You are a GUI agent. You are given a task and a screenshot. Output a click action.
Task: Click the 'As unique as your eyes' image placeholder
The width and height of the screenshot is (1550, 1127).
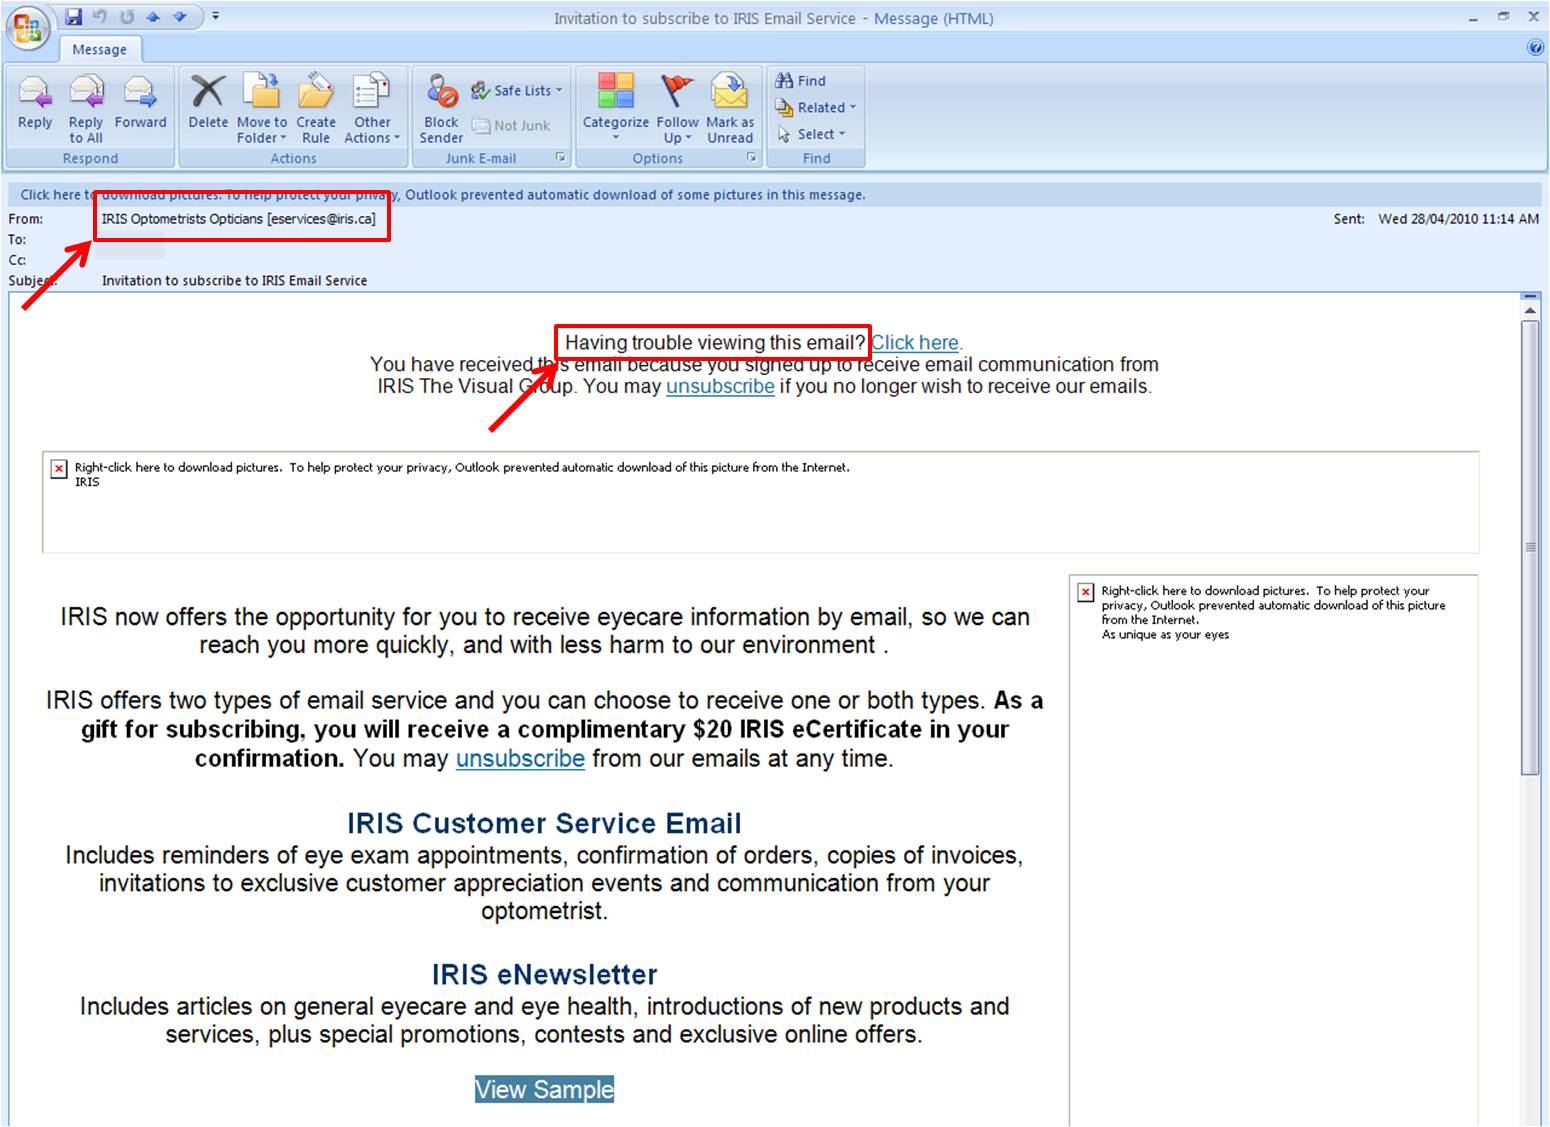point(1274,850)
